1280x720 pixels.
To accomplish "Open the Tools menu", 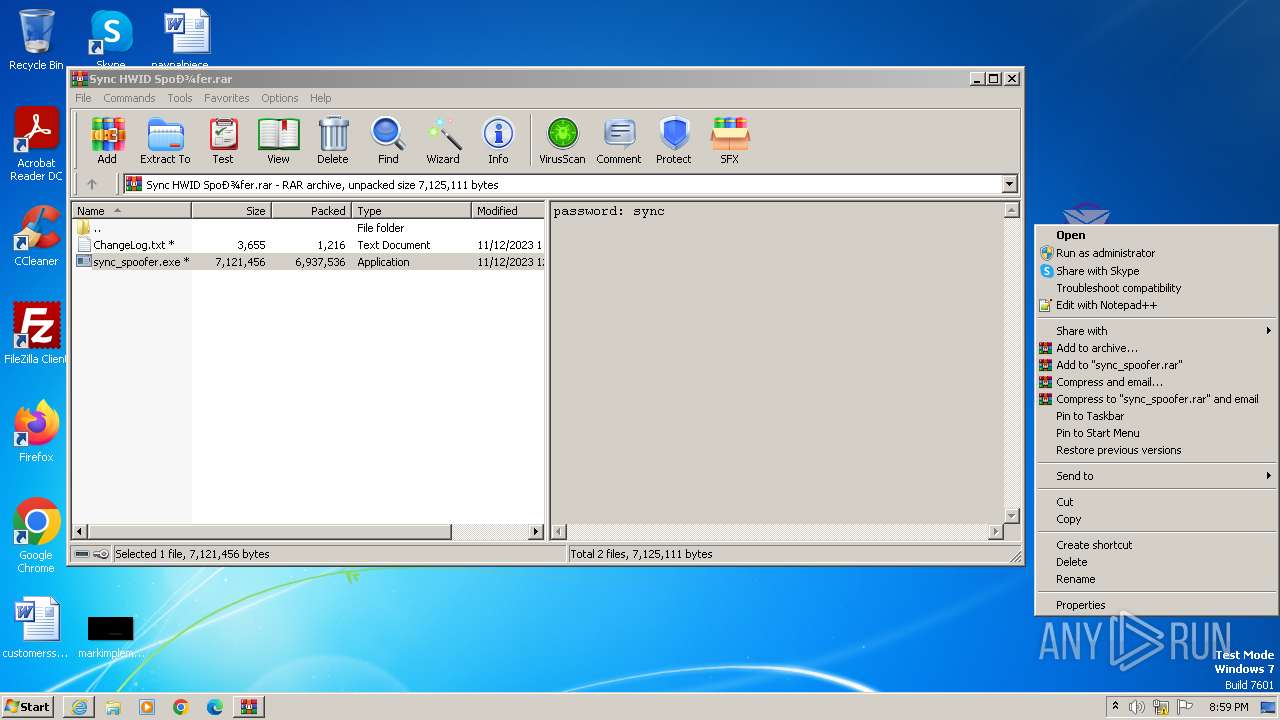I will [x=180, y=98].
